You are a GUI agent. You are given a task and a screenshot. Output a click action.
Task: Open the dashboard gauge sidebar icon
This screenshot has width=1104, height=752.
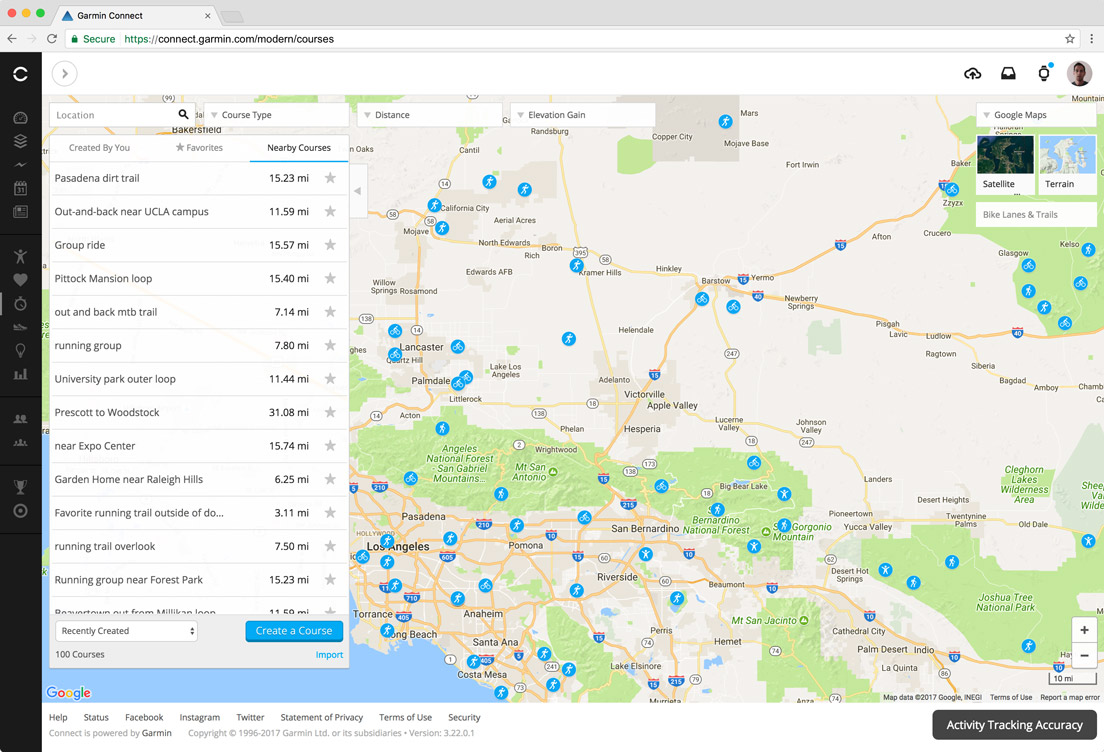20,118
